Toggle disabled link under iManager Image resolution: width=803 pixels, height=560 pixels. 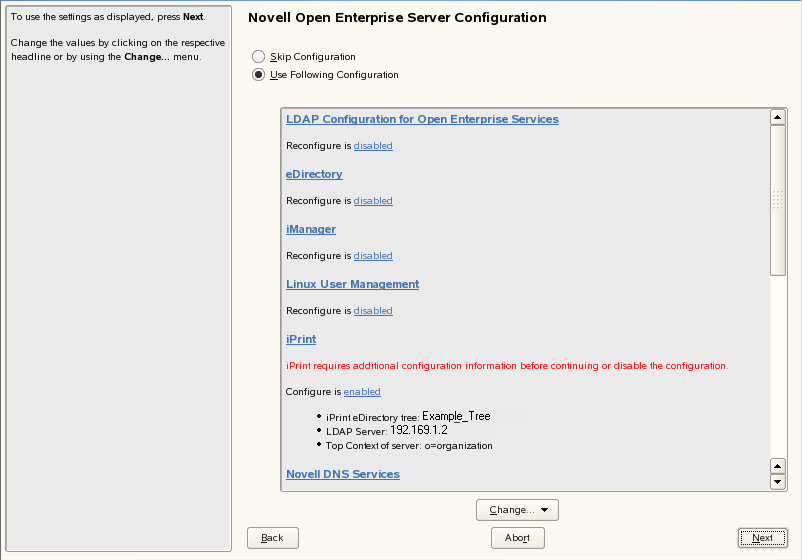373,256
